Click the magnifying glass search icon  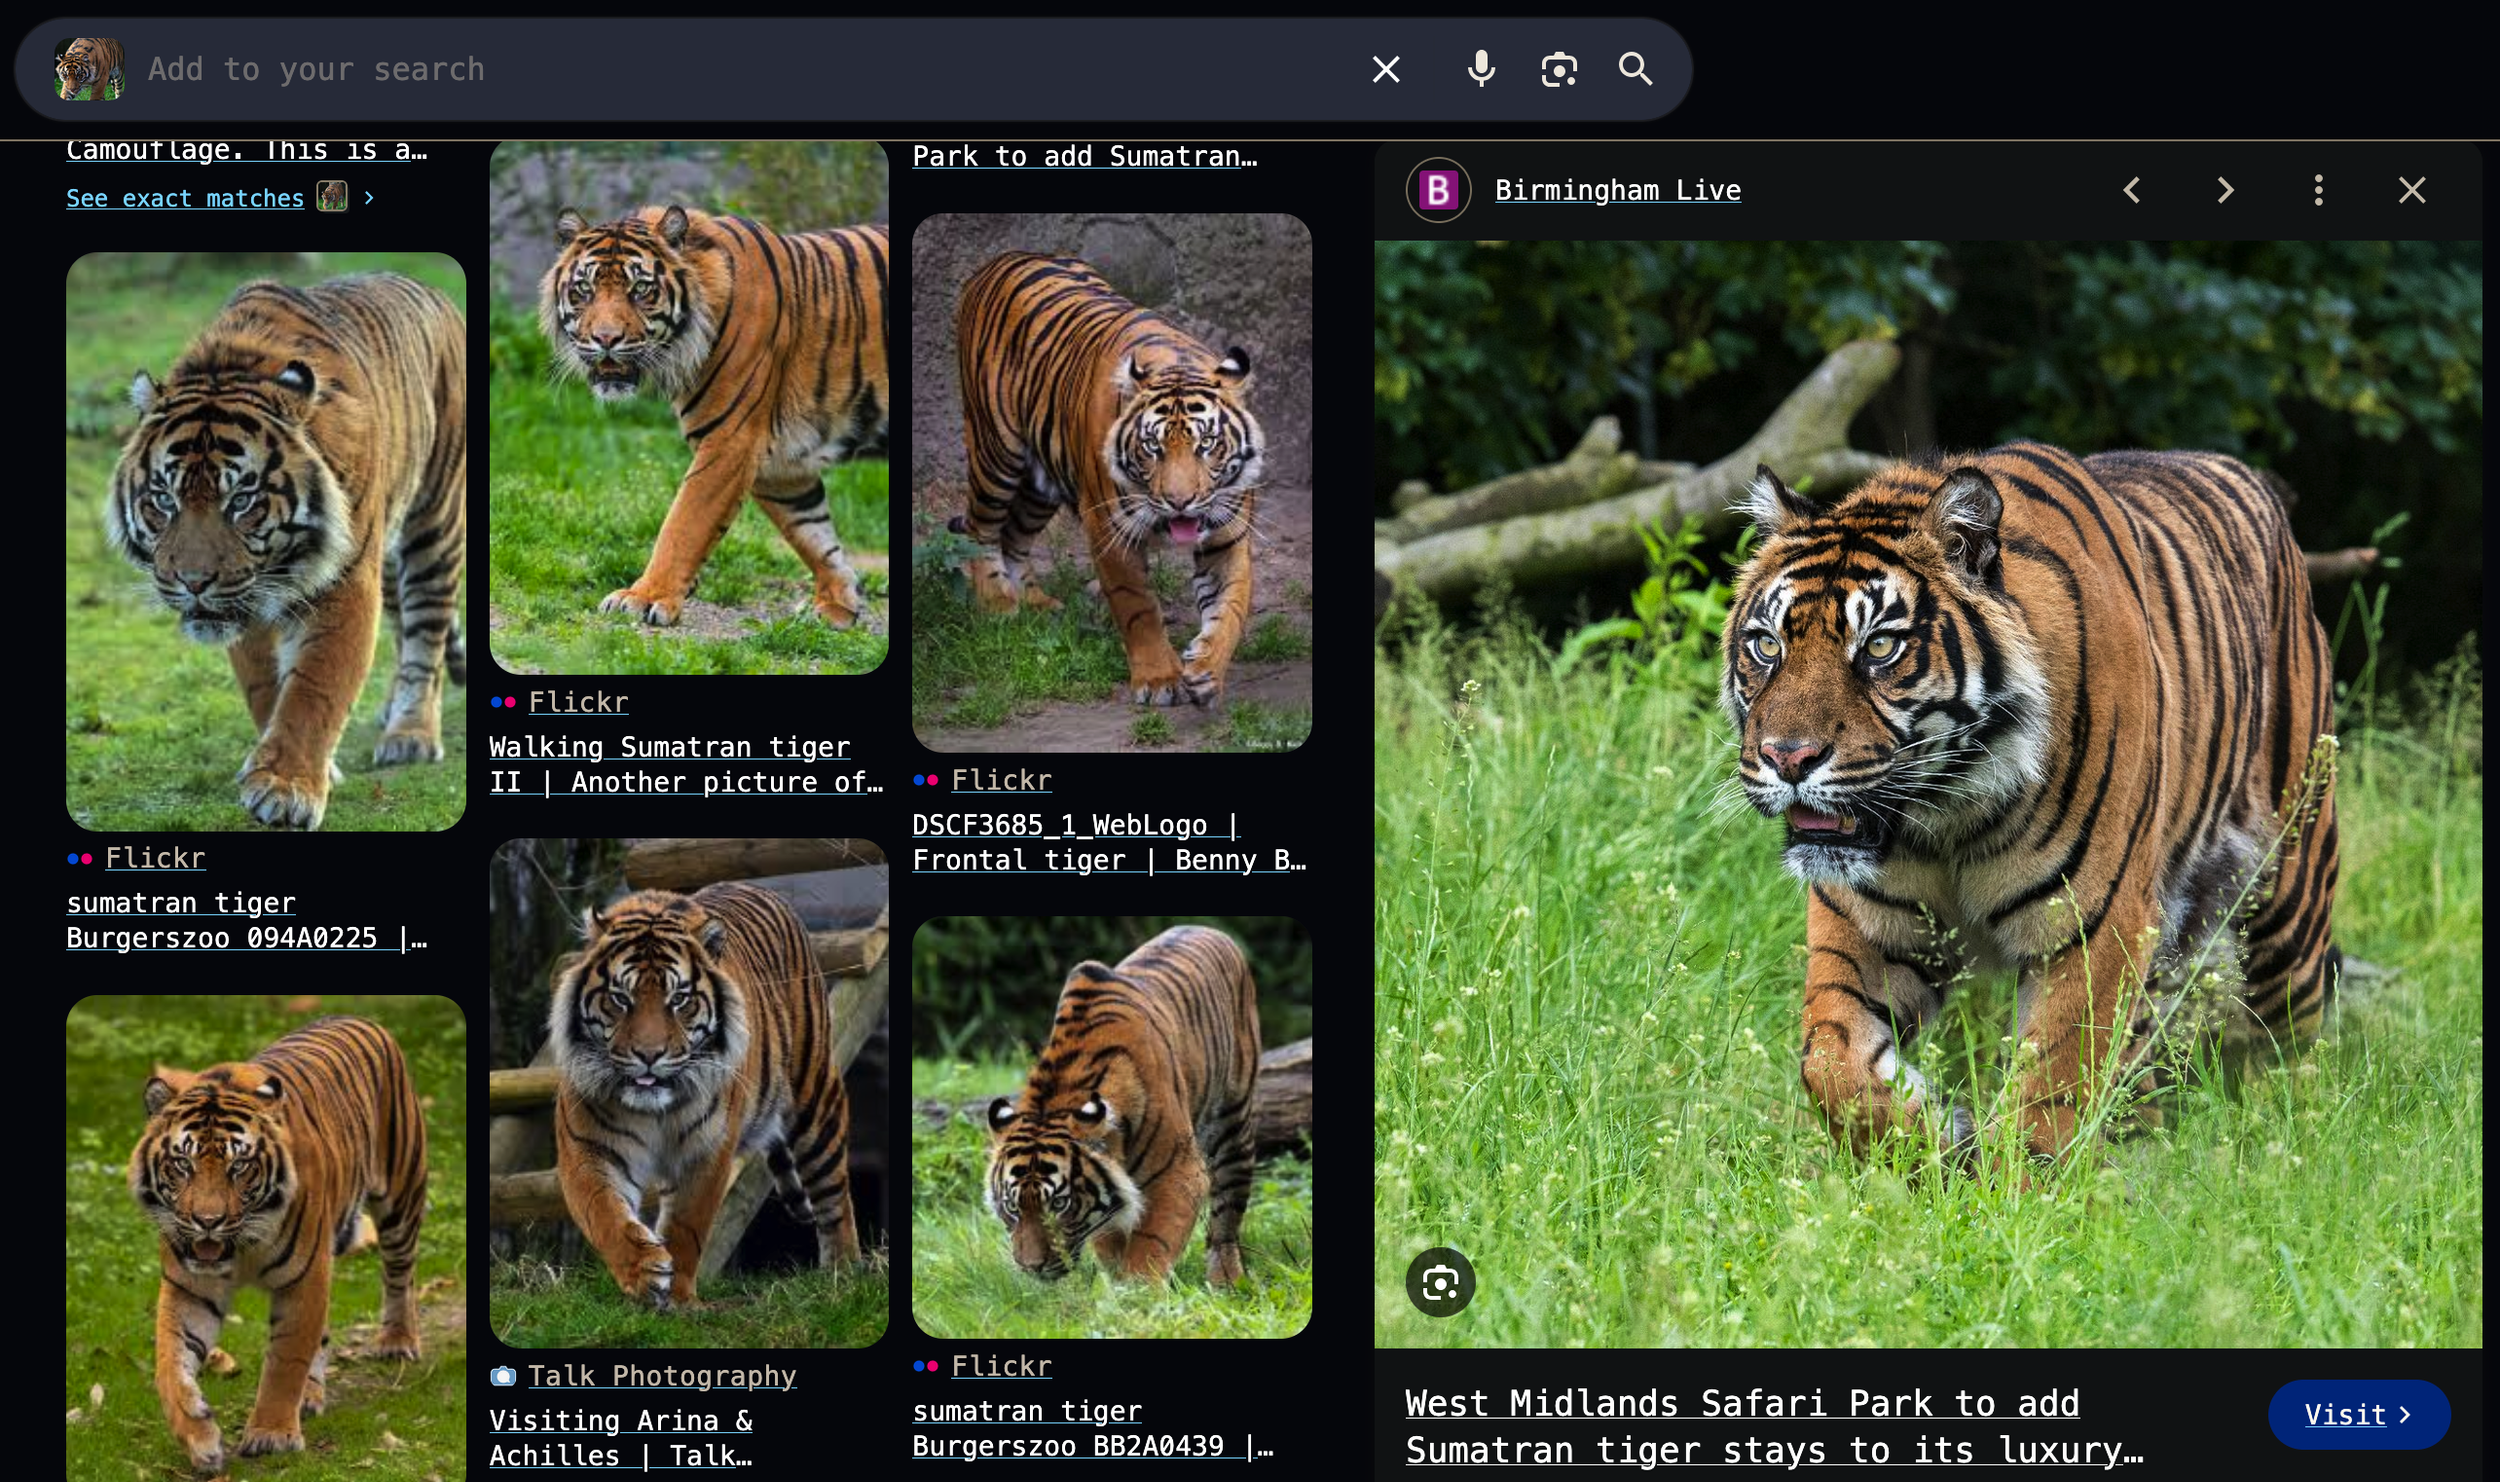click(x=1635, y=69)
